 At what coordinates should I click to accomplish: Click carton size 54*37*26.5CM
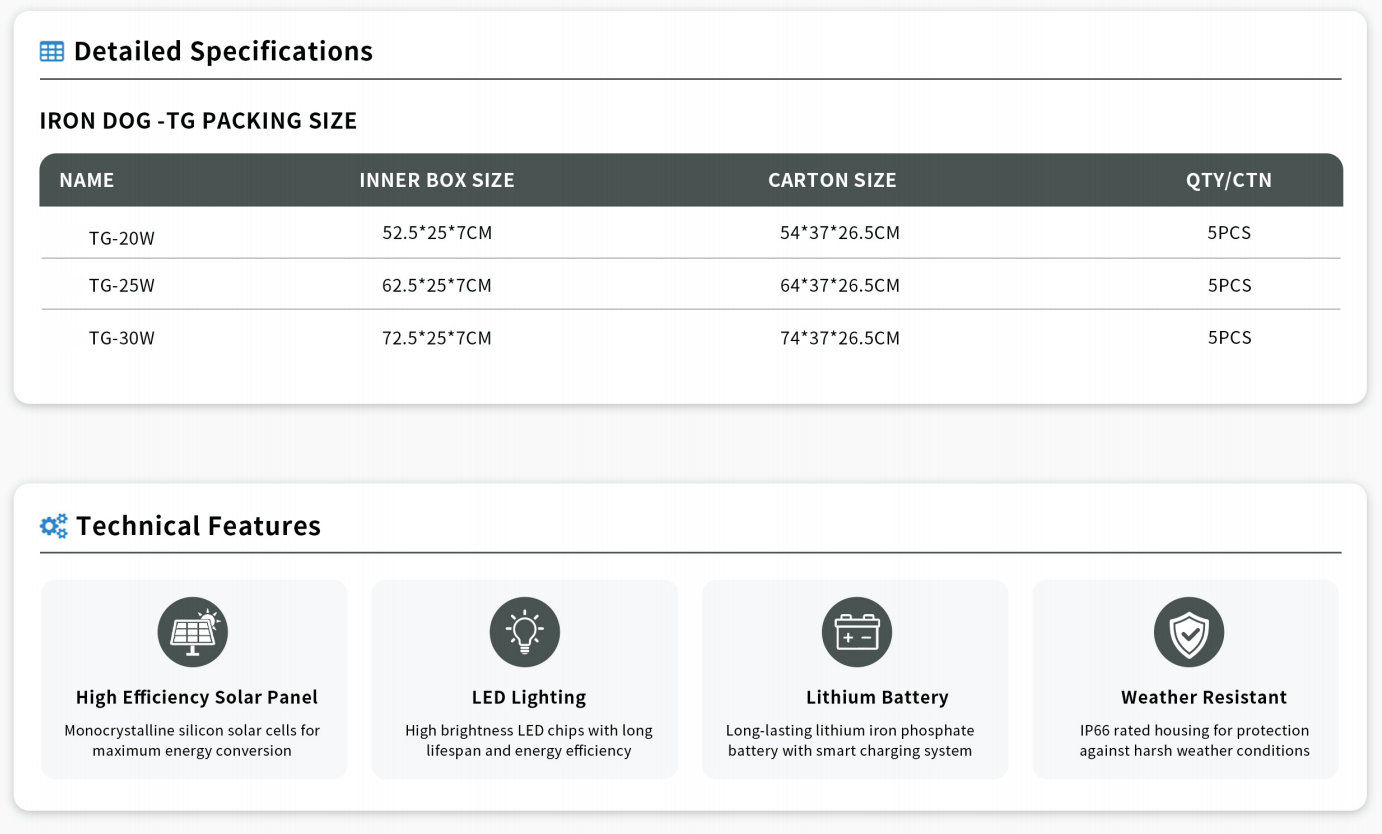(840, 233)
